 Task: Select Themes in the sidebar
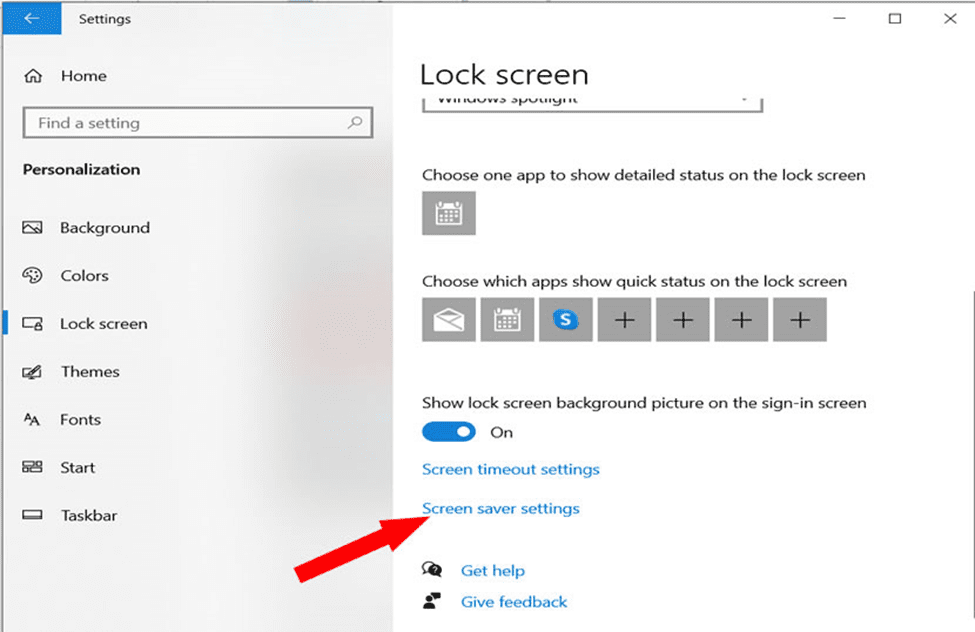click(x=90, y=372)
